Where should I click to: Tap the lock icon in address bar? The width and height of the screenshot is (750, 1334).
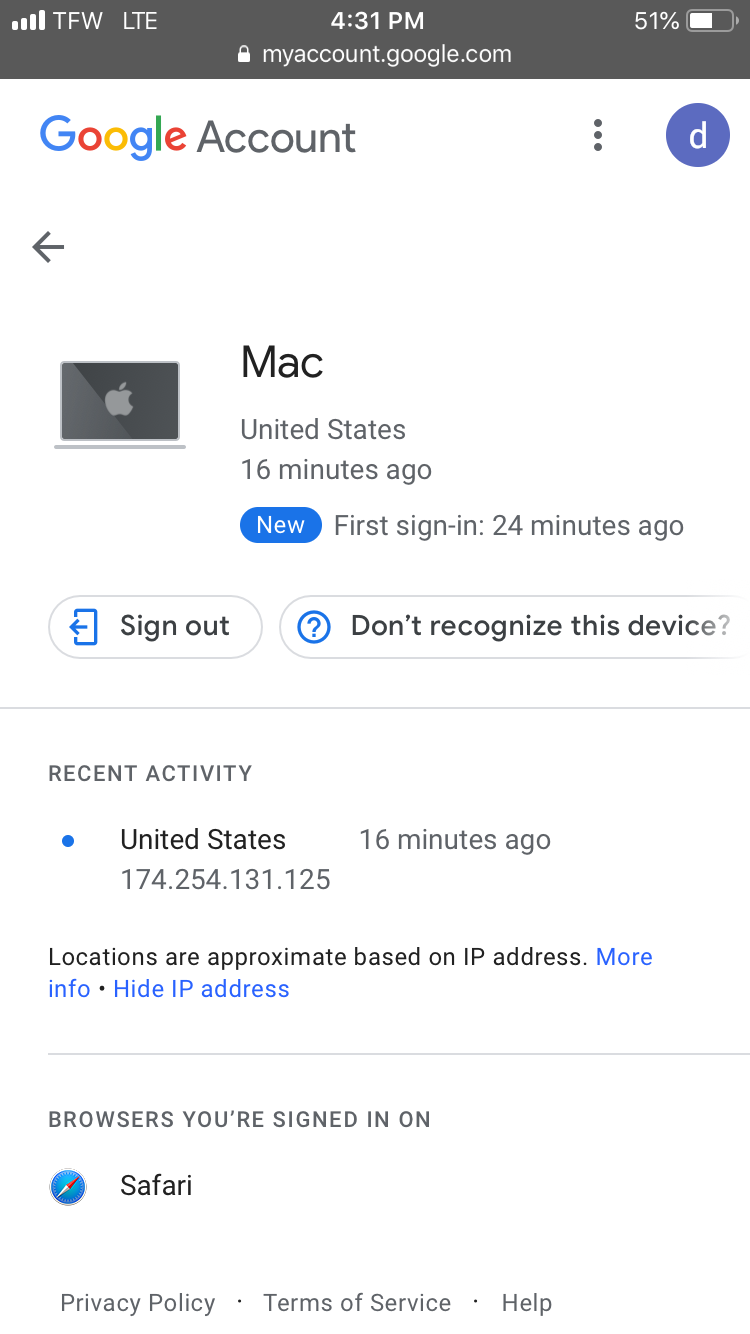[244, 55]
